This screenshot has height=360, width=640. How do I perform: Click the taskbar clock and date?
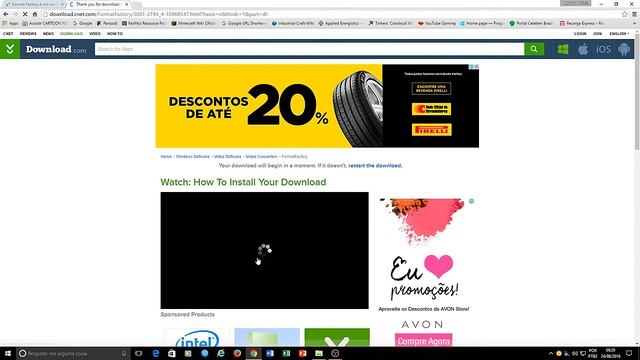tap(610, 353)
